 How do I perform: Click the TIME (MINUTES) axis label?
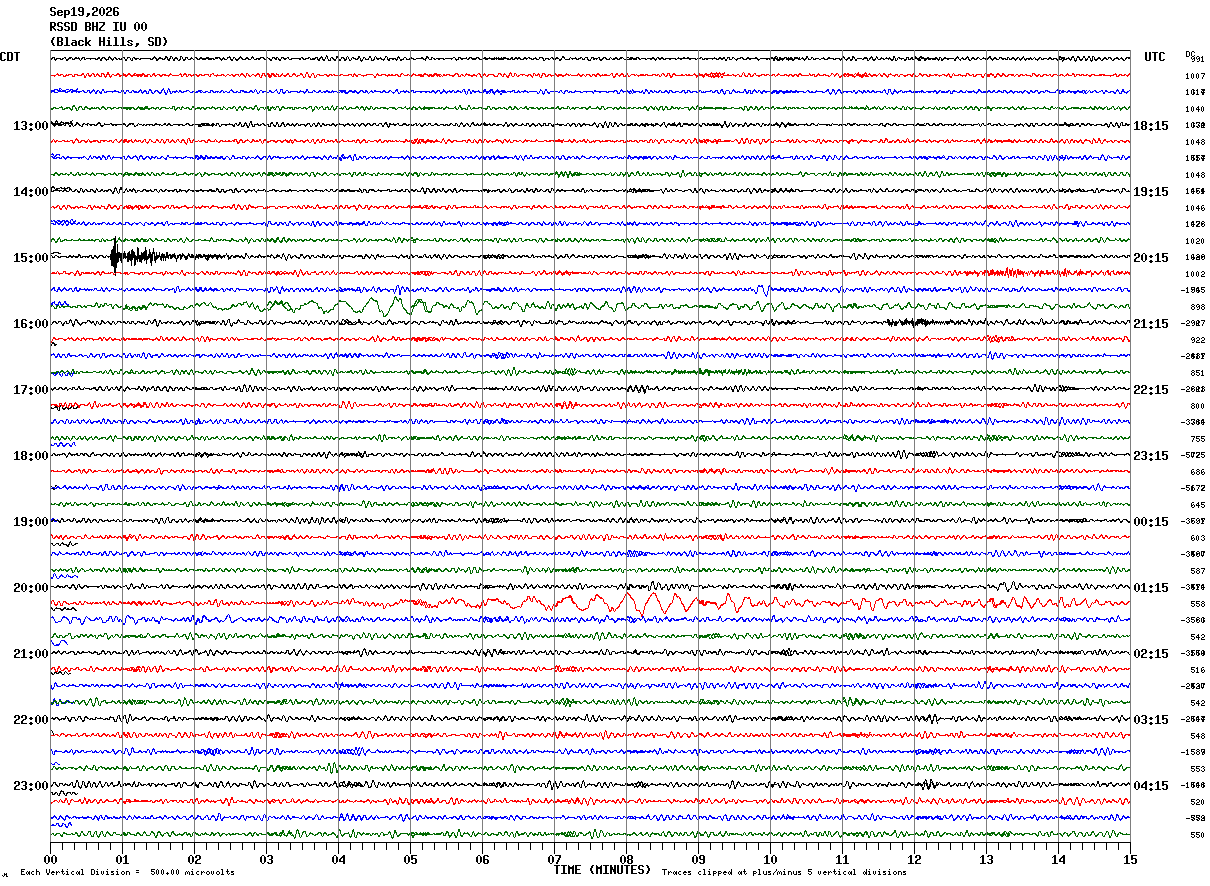coord(602,870)
